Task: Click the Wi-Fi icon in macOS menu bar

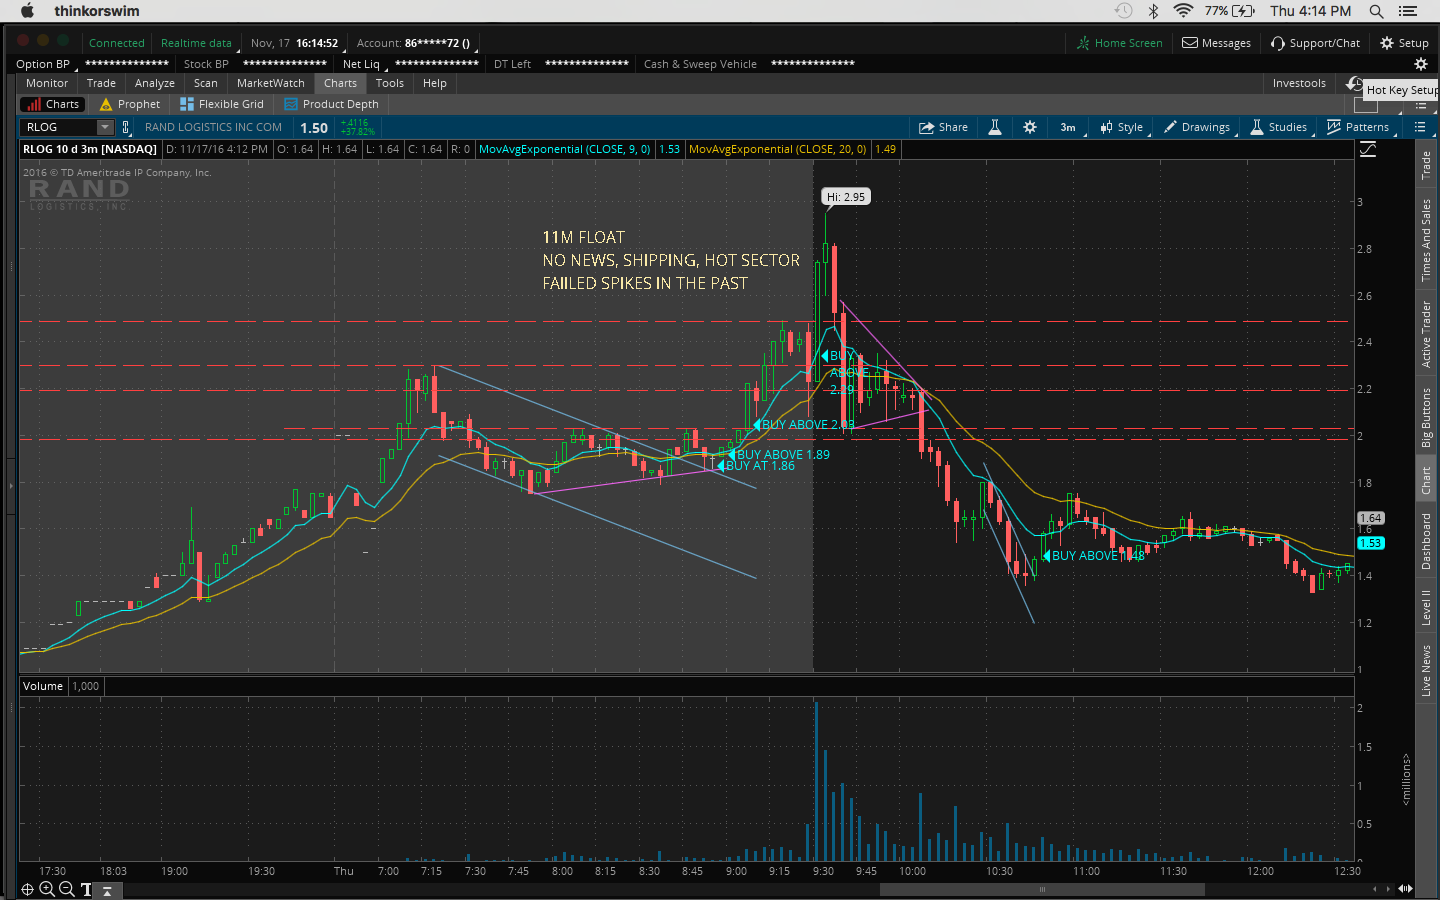Action: tap(1183, 11)
